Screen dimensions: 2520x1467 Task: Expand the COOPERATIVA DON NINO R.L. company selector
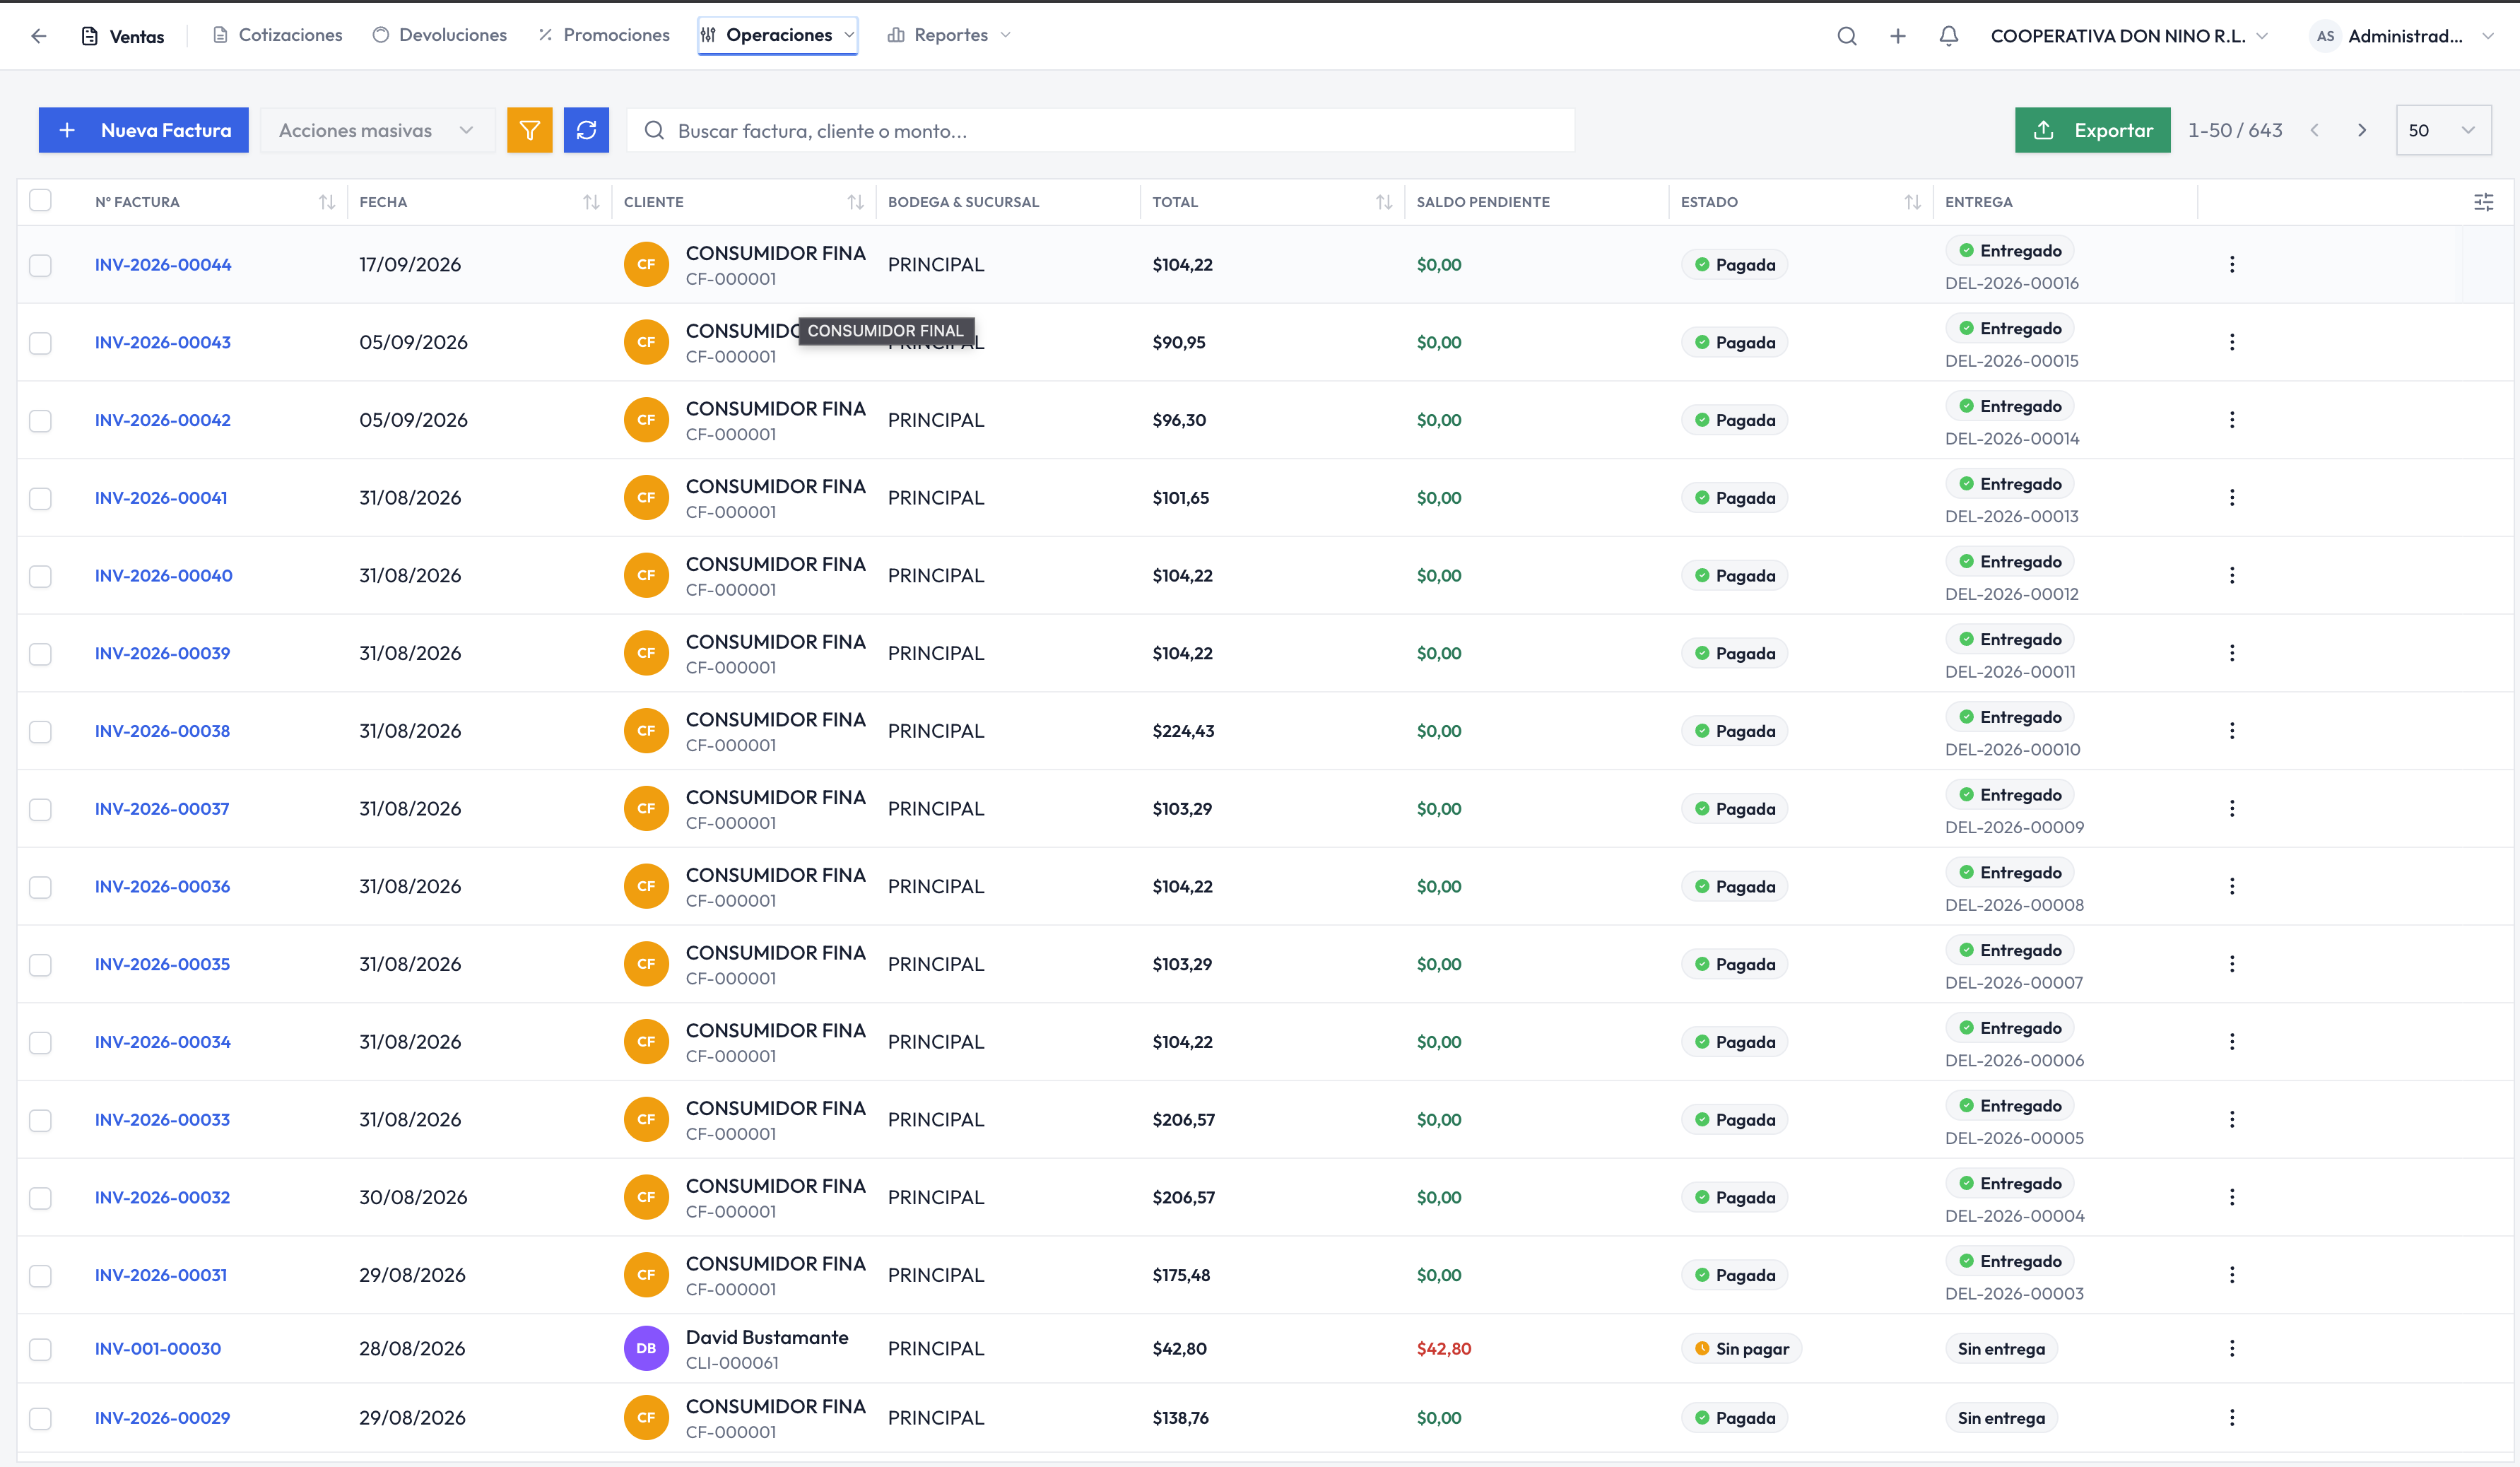[2128, 36]
